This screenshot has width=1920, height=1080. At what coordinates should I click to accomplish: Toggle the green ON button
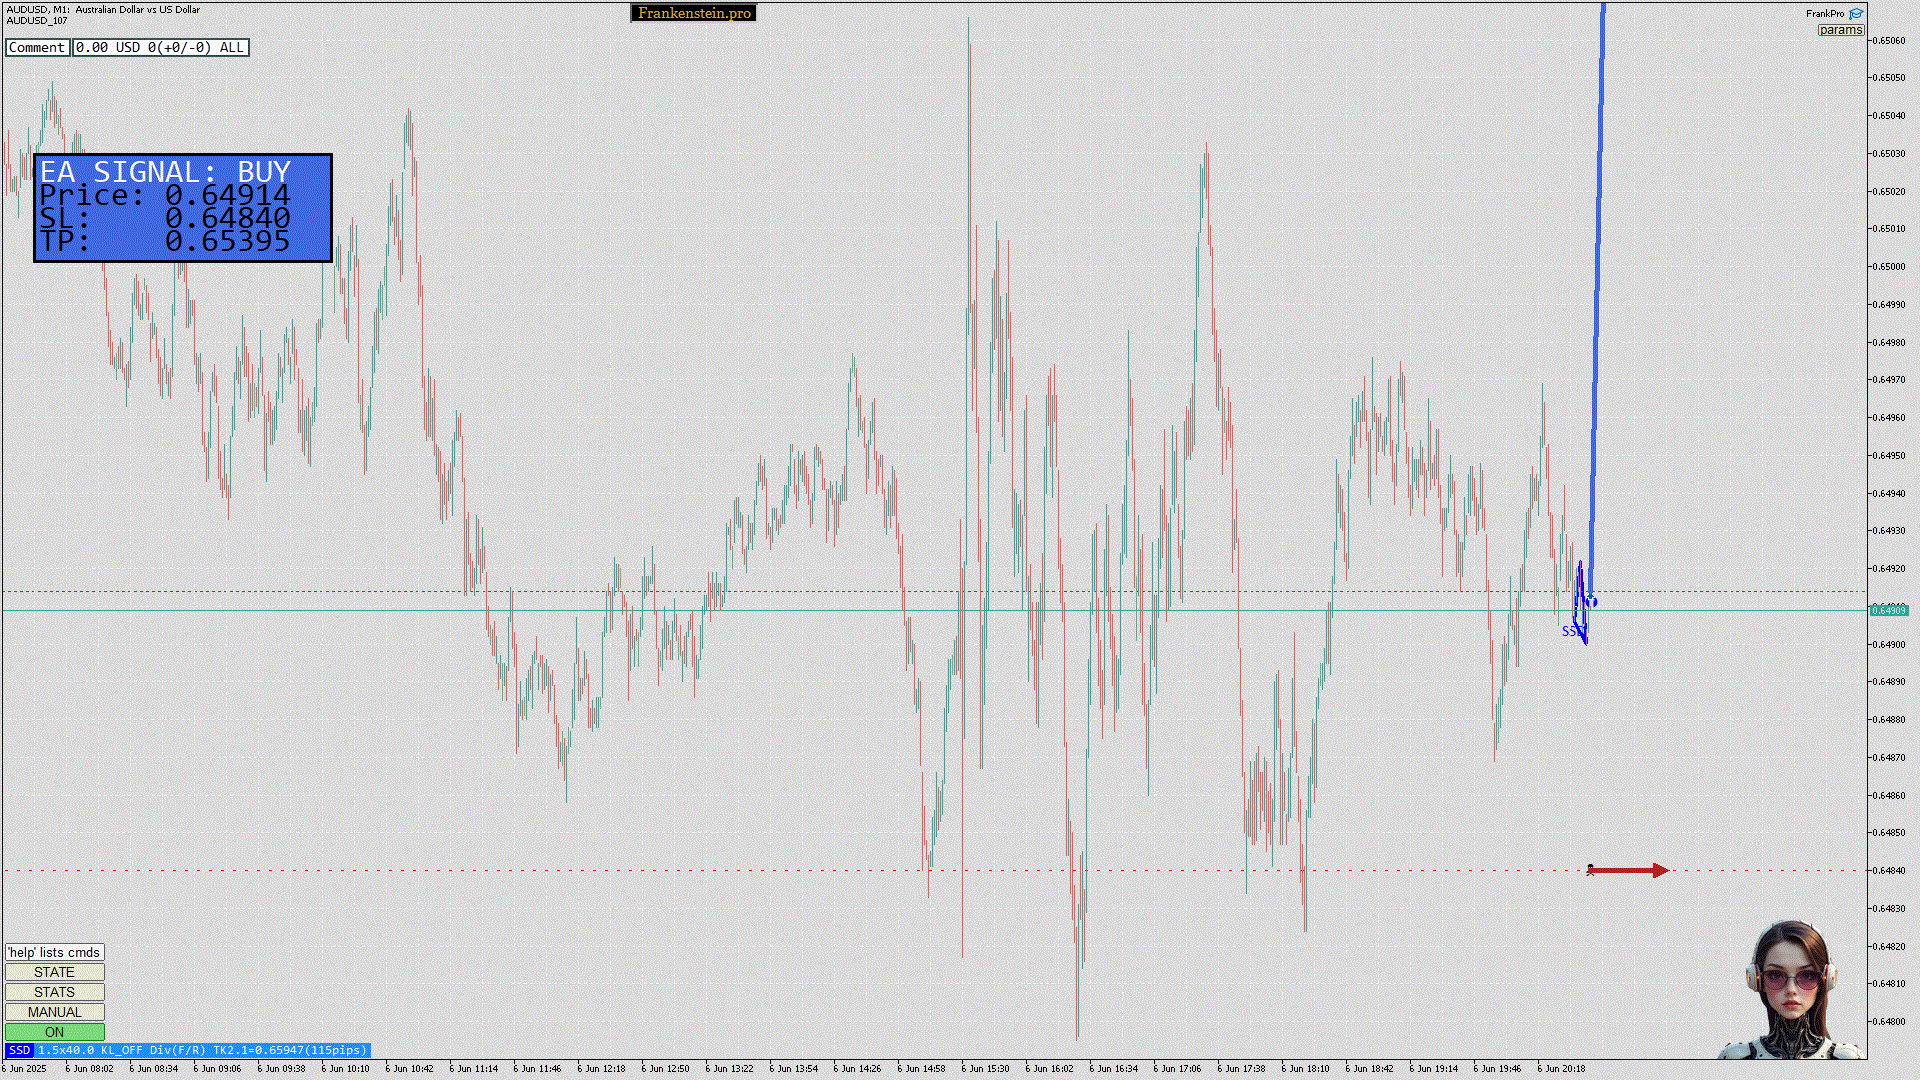click(x=54, y=1032)
